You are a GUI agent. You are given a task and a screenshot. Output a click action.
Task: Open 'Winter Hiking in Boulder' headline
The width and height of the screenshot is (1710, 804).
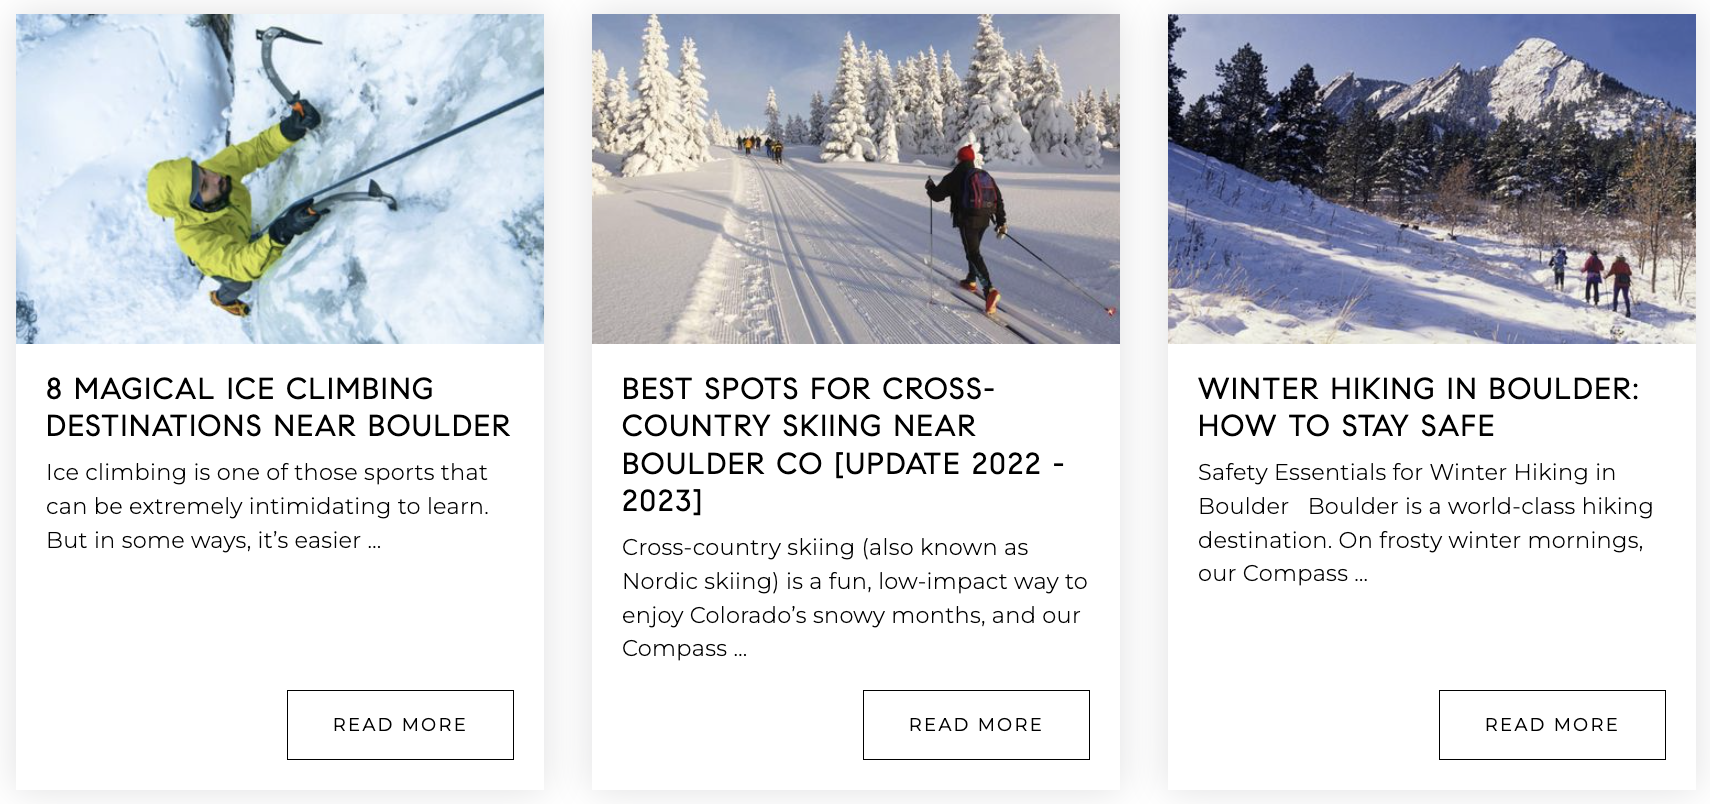(1418, 407)
